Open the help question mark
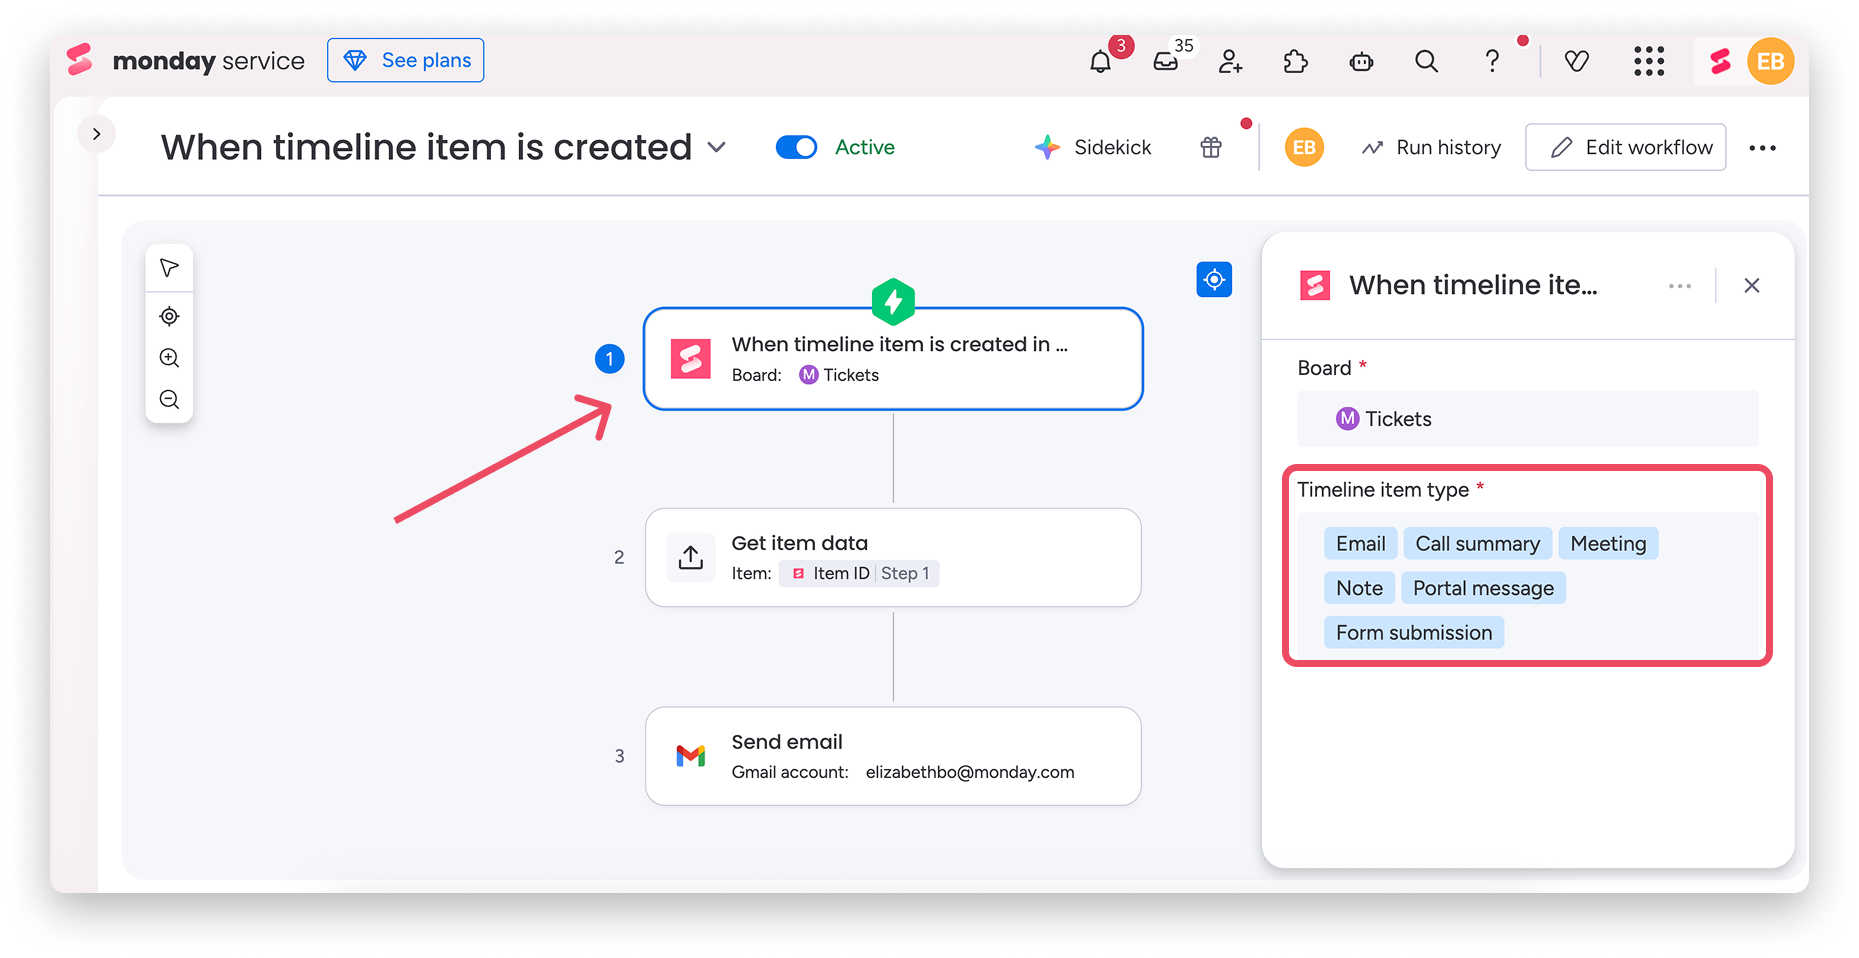The image size is (1859, 958). [x=1492, y=62]
